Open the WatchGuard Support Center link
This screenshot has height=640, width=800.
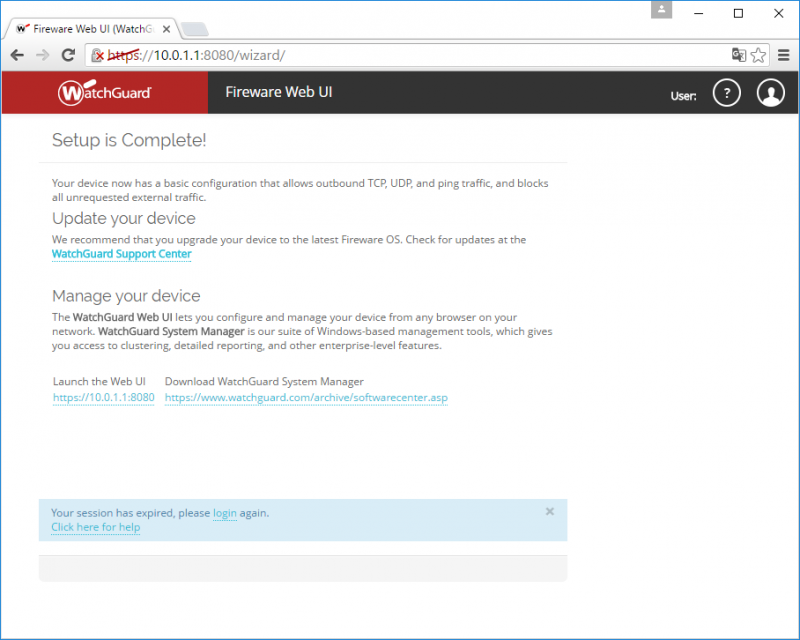(x=121, y=254)
